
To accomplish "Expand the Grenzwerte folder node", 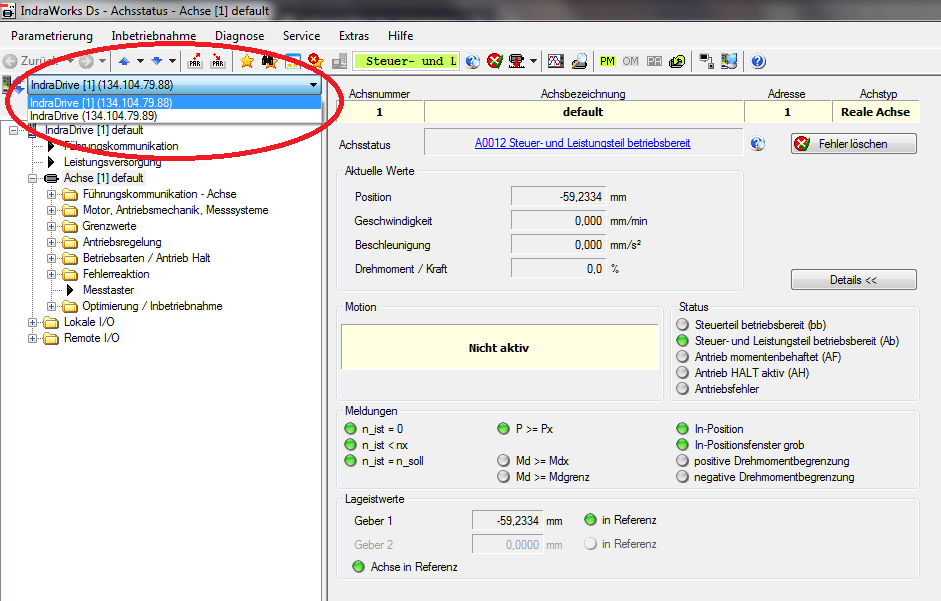I will point(52,227).
